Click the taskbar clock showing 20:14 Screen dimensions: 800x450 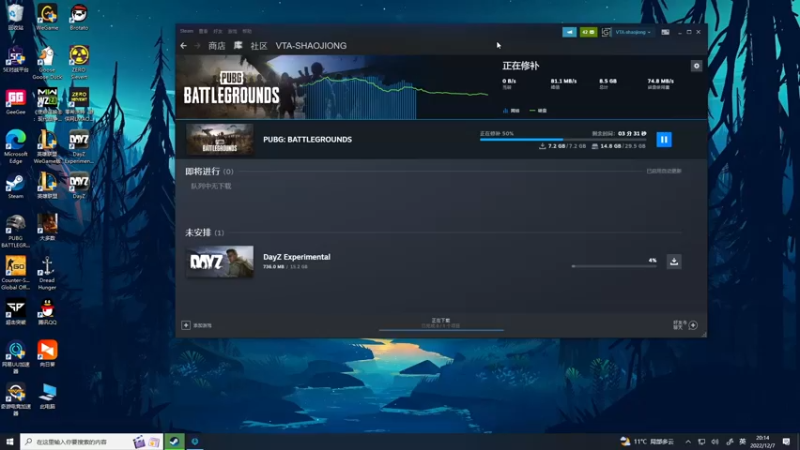pos(762,441)
